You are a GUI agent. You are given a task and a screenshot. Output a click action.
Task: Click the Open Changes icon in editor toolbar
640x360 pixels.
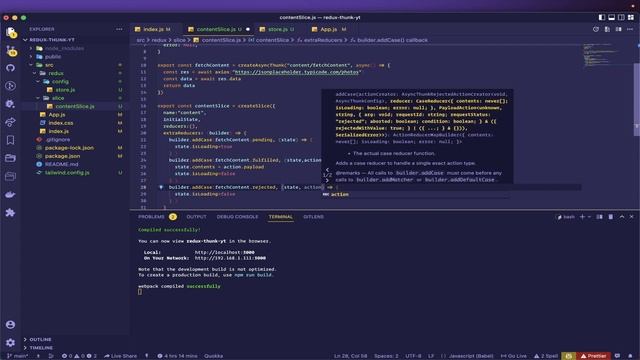(607, 29)
